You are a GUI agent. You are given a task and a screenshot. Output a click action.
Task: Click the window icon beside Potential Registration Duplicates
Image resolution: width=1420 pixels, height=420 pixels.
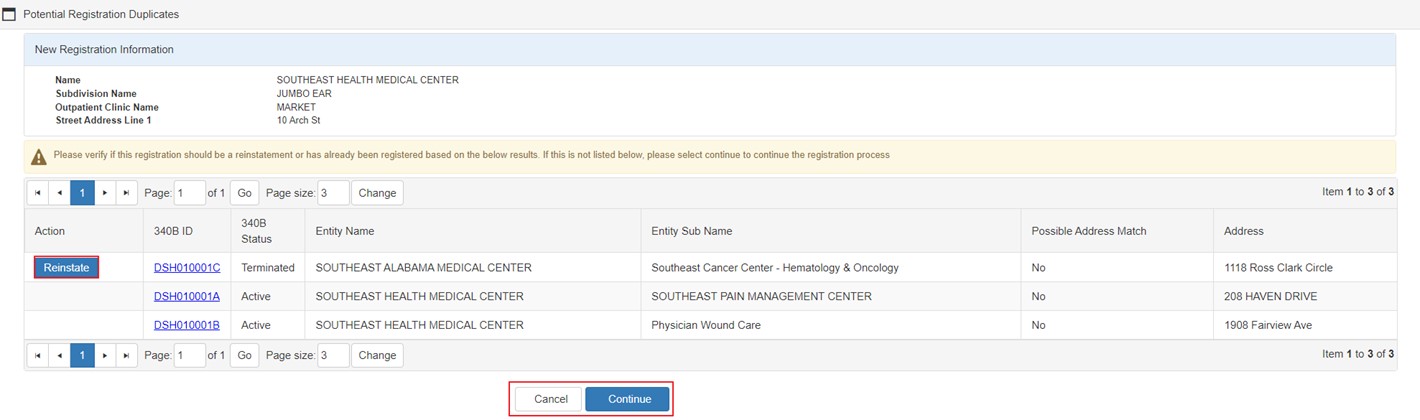(x=9, y=15)
